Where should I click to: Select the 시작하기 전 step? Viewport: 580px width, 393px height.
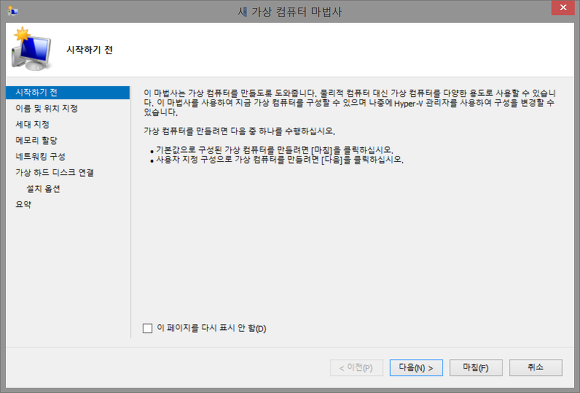(x=68, y=93)
